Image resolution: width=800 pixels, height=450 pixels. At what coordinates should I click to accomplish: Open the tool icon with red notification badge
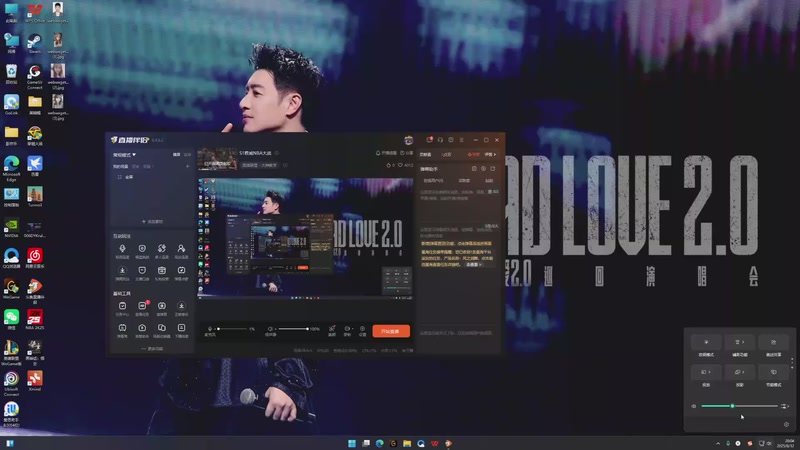pos(142,308)
